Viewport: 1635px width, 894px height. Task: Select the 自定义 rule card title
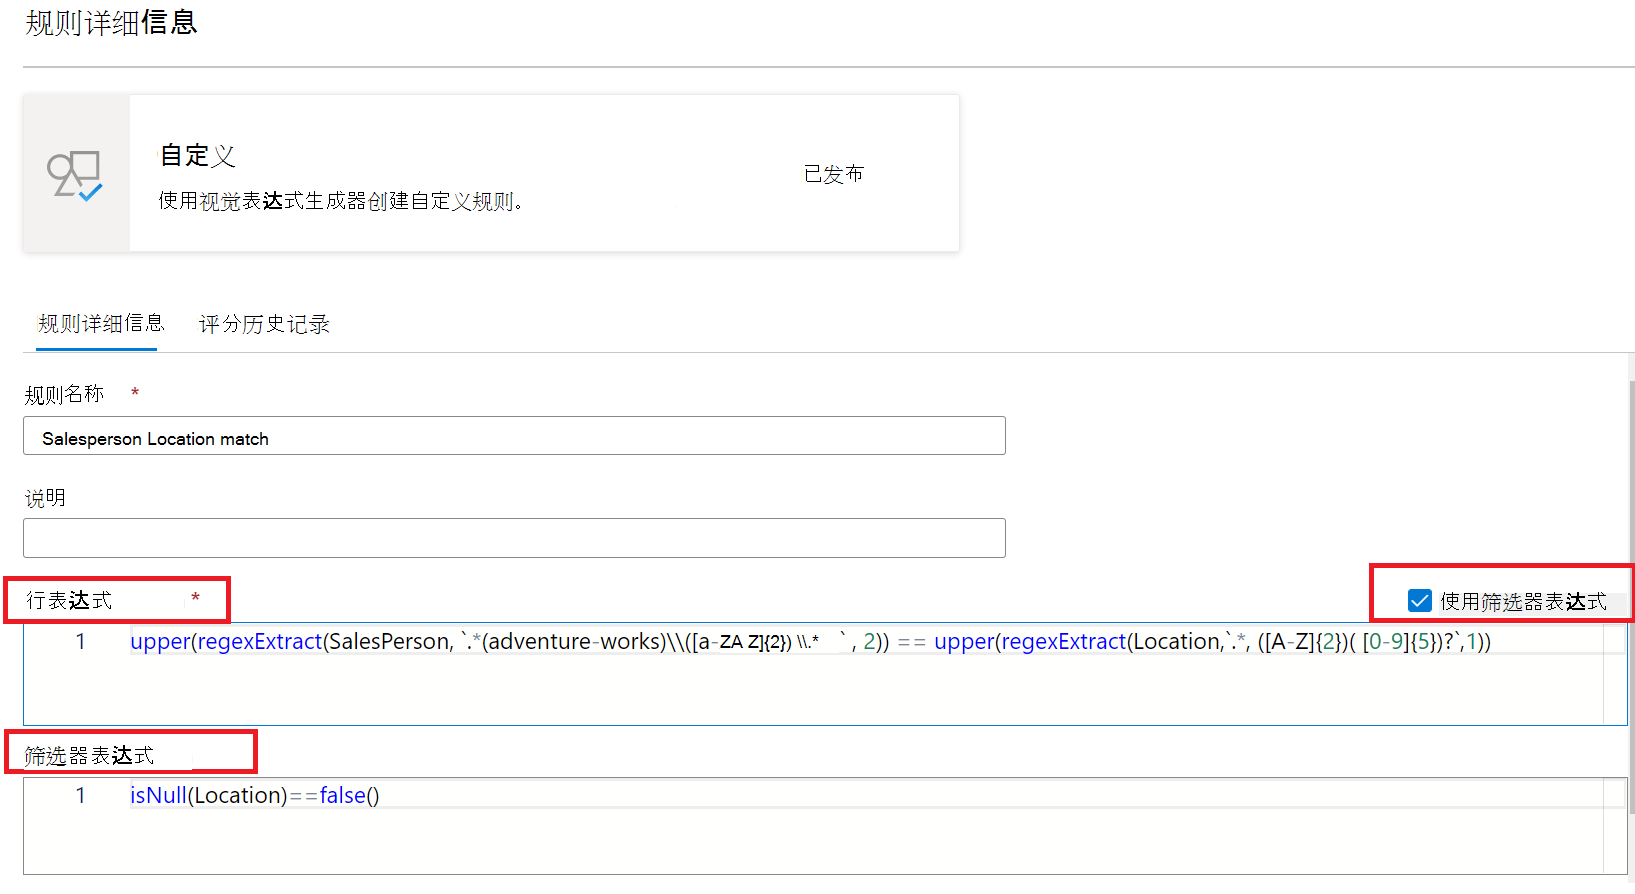198,156
